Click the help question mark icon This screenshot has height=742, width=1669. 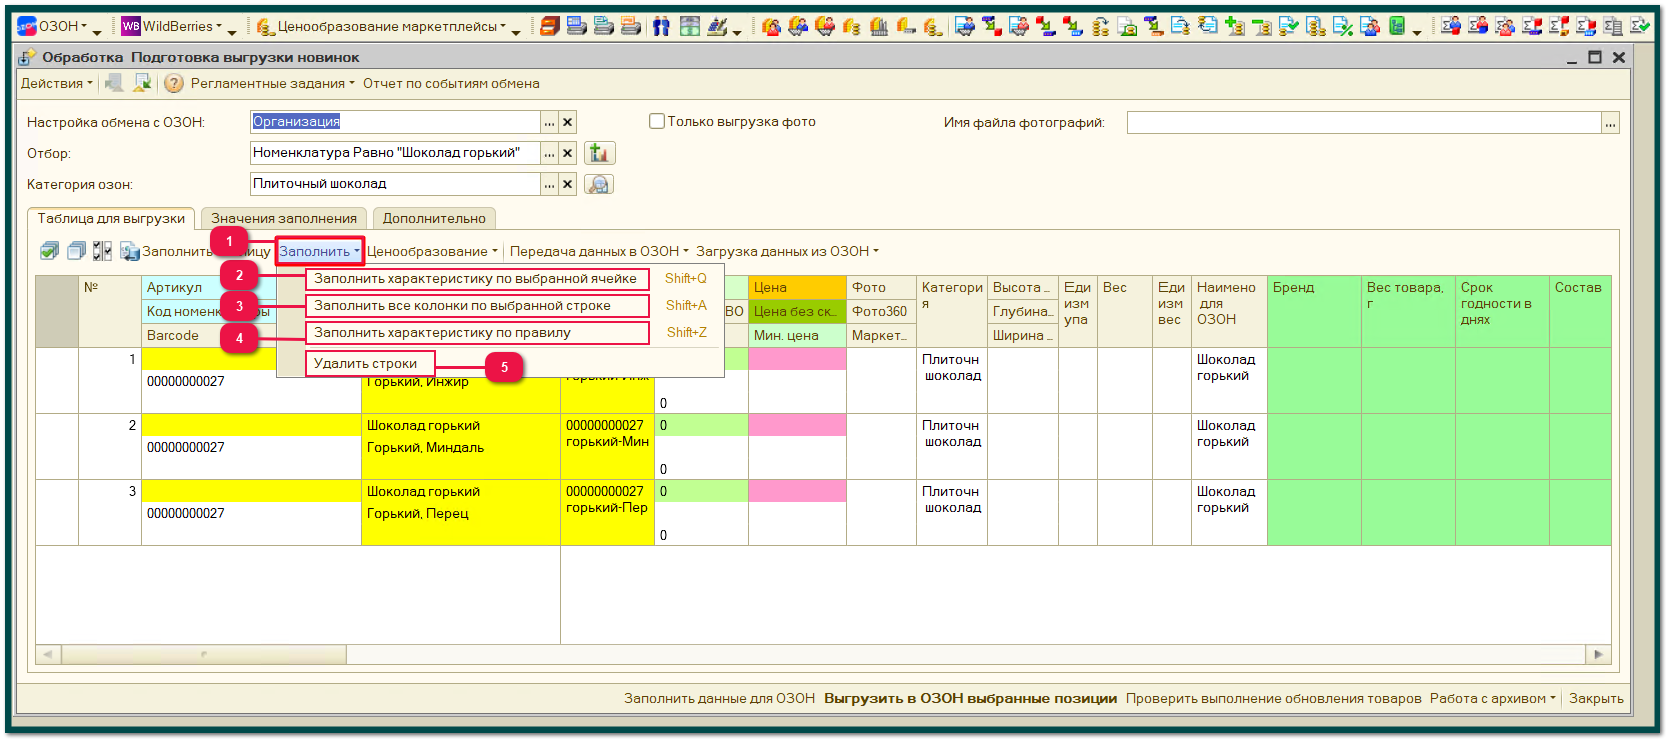click(174, 84)
